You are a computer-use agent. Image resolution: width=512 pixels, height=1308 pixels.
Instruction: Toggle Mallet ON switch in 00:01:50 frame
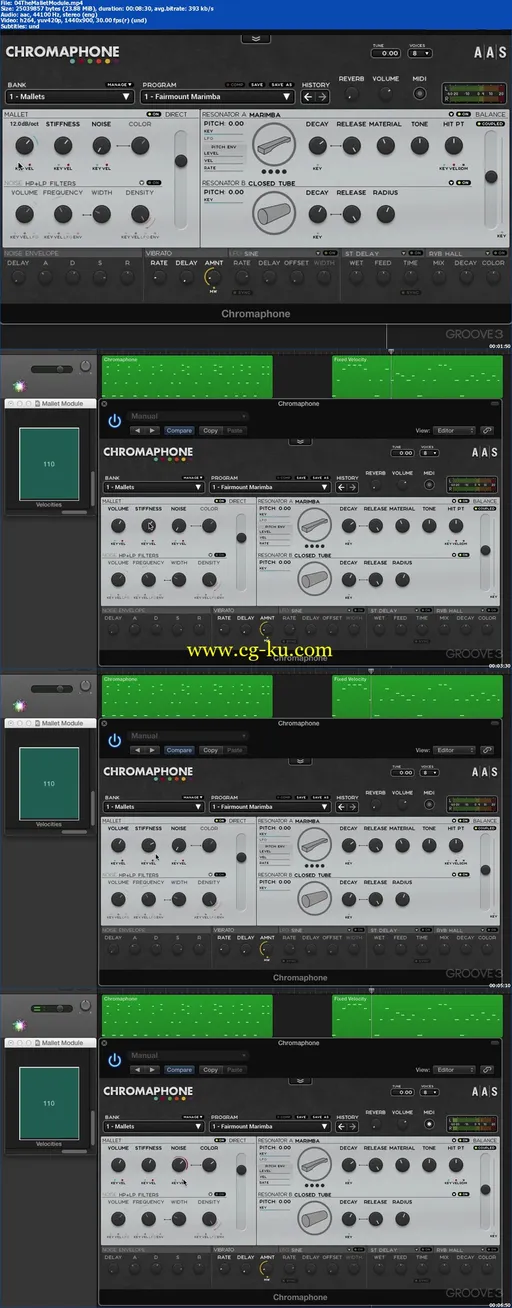[x=154, y=114]
